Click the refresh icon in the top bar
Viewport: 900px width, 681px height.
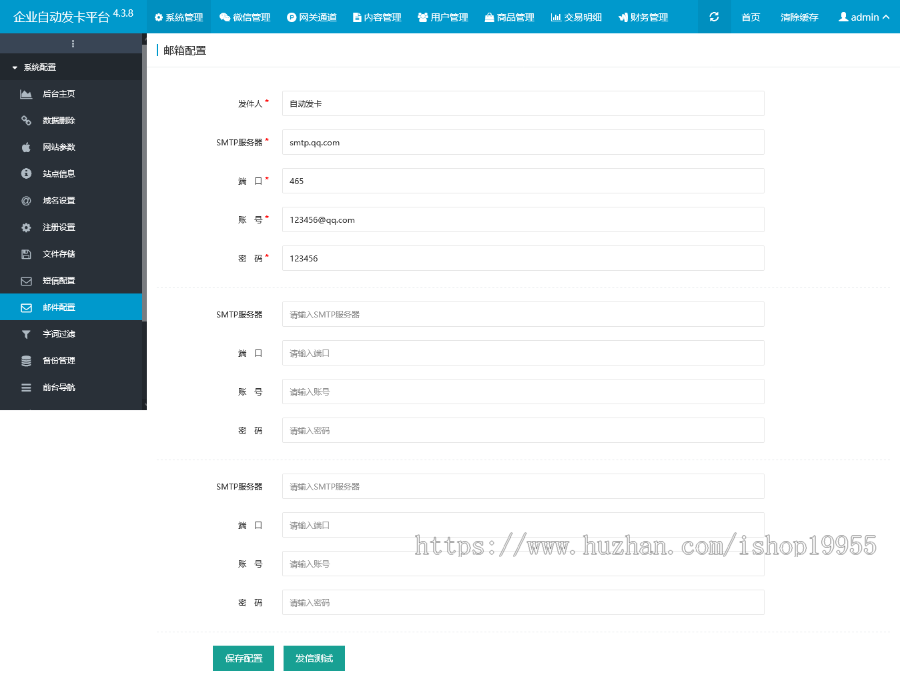point(714,17)
